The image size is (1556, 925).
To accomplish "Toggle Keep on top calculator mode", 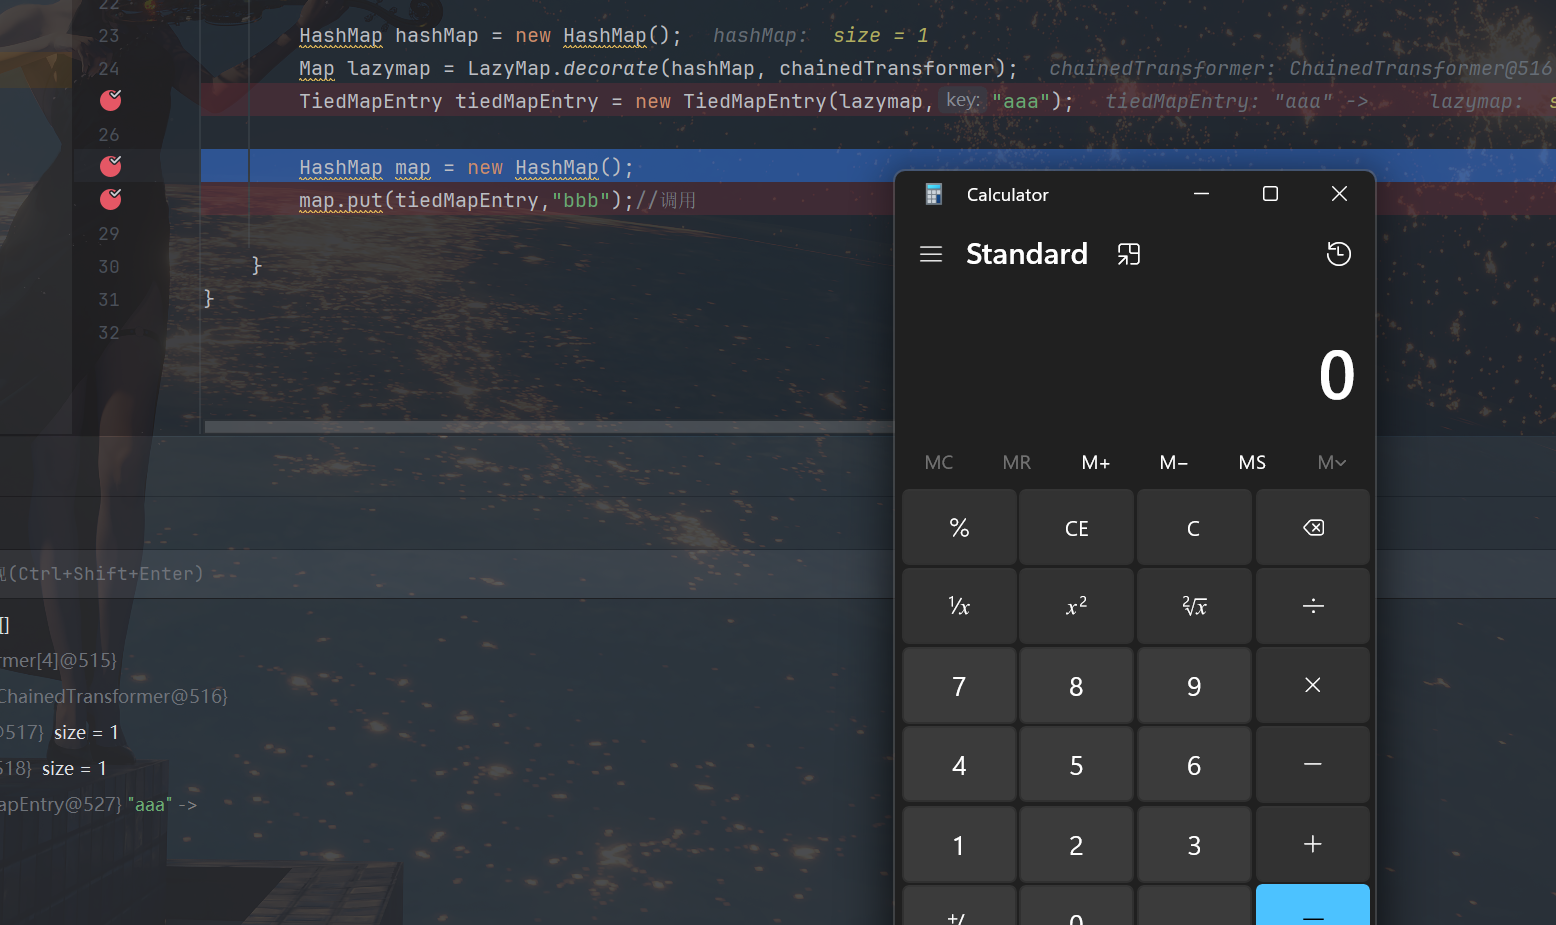I will point(1128,254).
